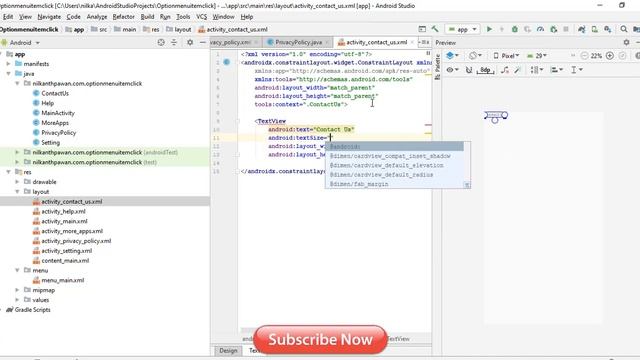The width and height of the screenshot is (640, 360).
Task: Open the view options eye dropdown
Action: tap(451, 70)
